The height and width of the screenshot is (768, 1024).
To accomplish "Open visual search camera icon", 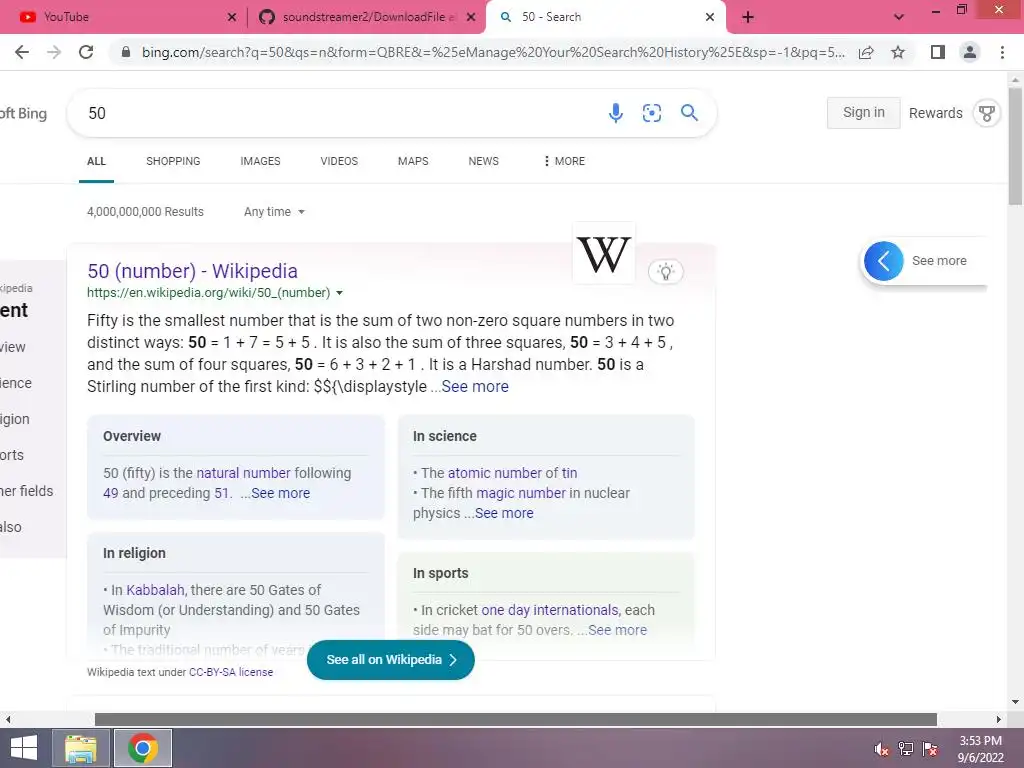I will 652,113.
